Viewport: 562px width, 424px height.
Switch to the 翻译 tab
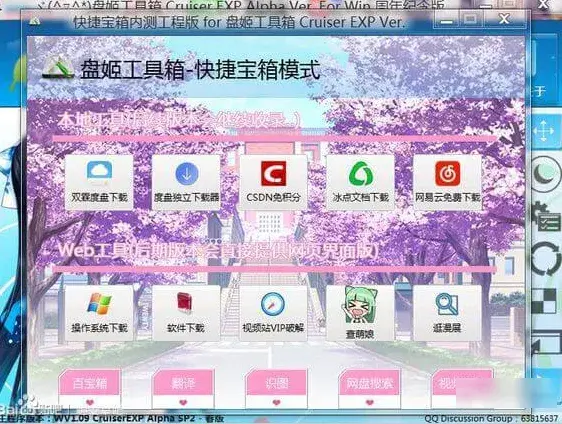tap(183, 383)
